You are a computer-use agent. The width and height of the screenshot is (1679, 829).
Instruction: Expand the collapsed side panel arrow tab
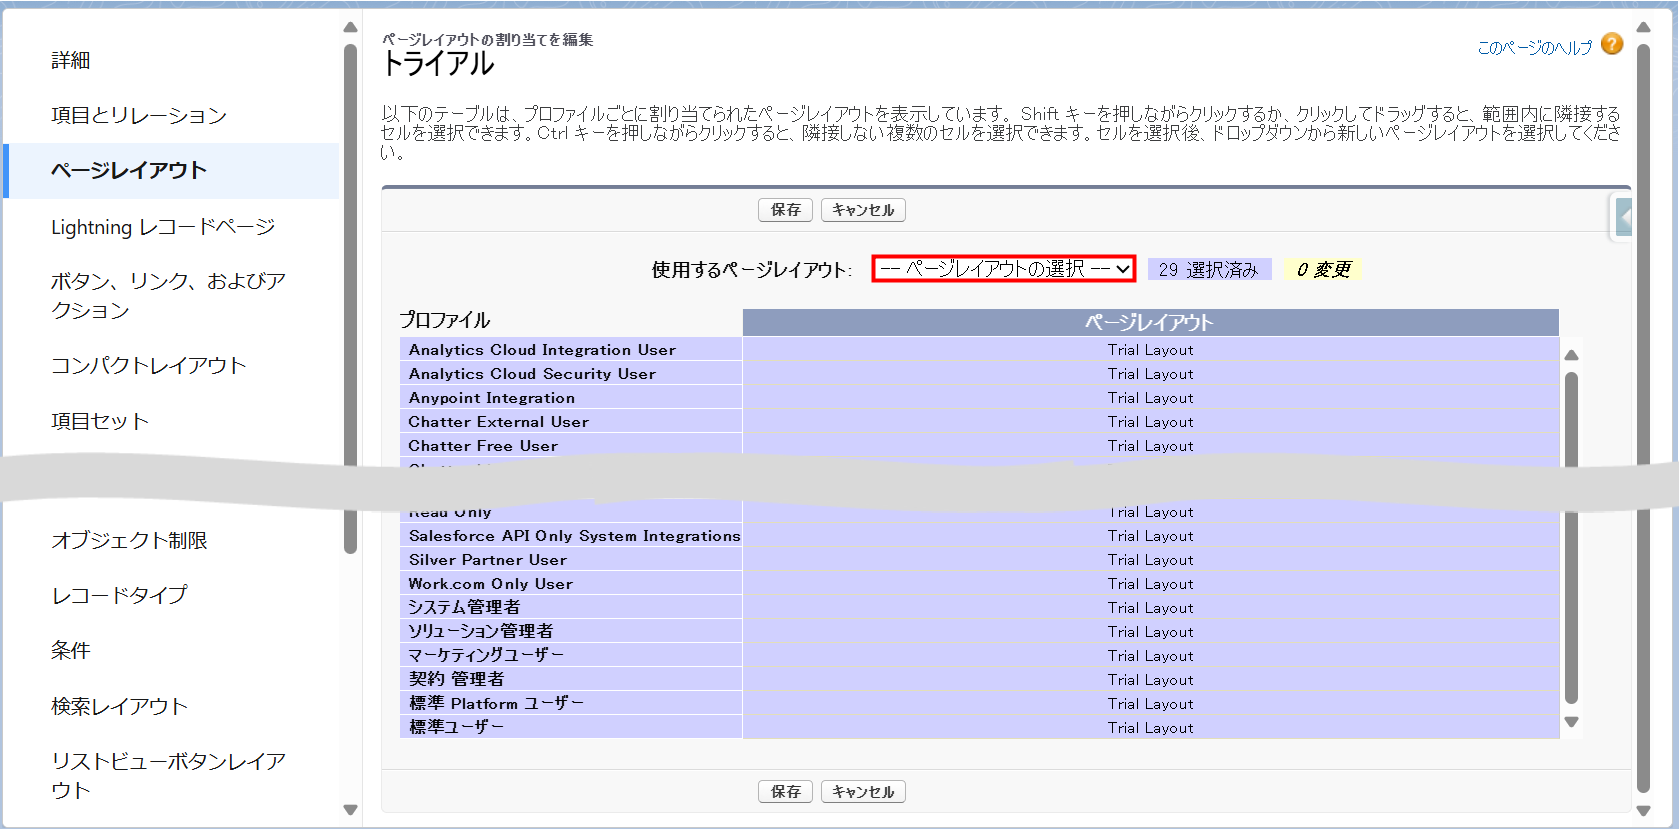[1623, 216]
